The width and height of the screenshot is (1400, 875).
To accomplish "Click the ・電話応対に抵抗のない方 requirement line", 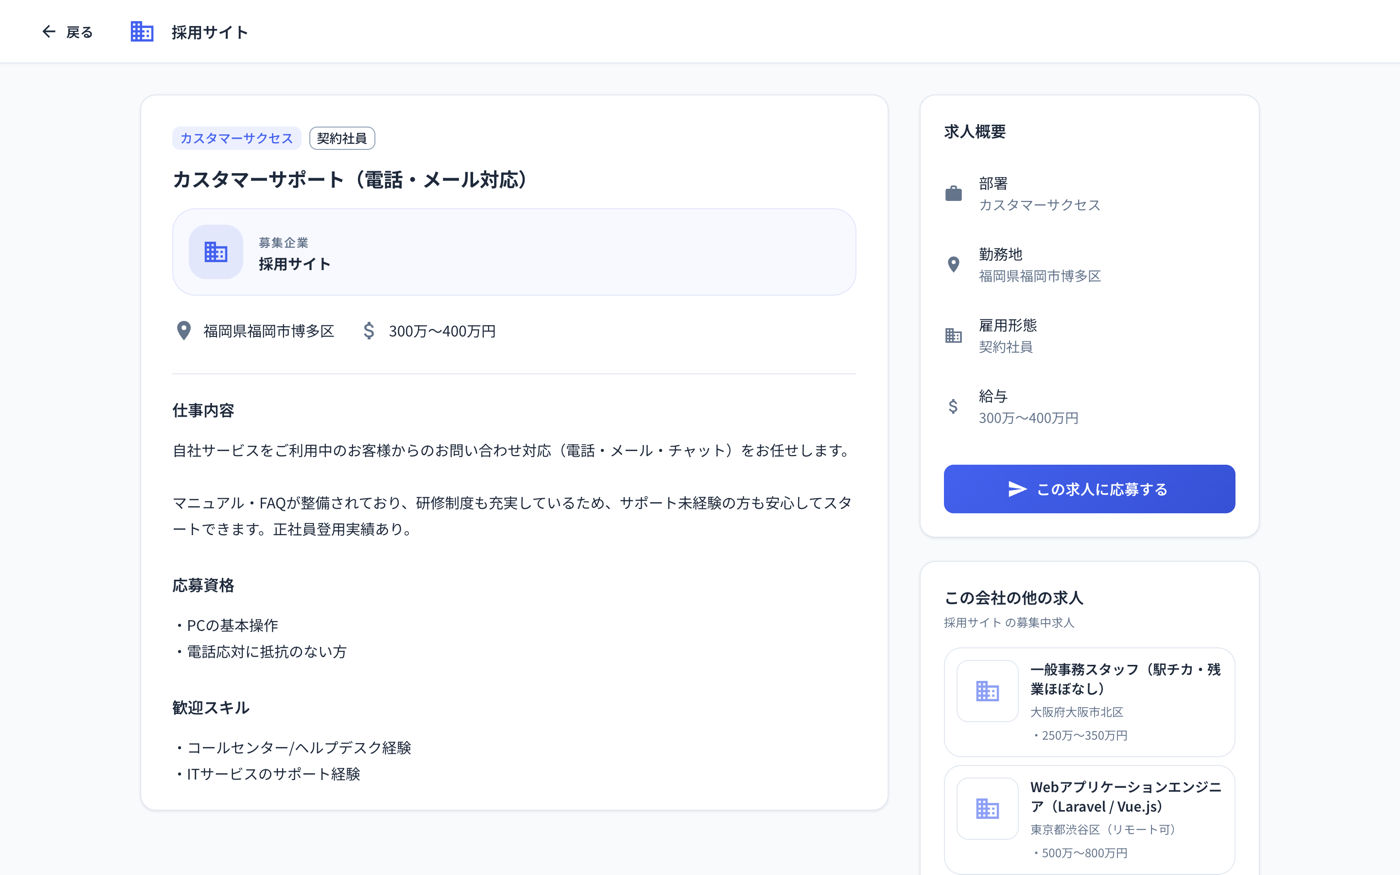I will pyautogui.click(x=260, y=652).
